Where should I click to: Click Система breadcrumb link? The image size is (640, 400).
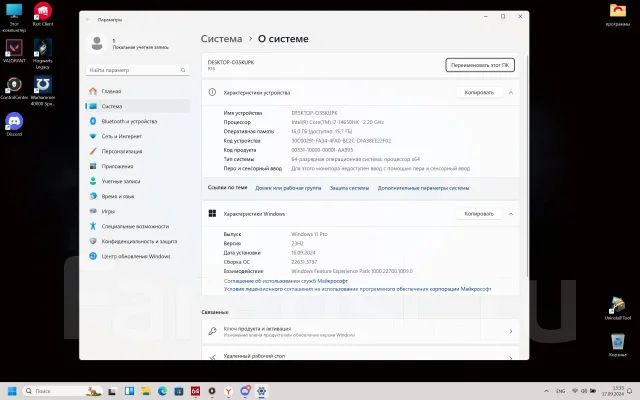(x=221, y=39)
